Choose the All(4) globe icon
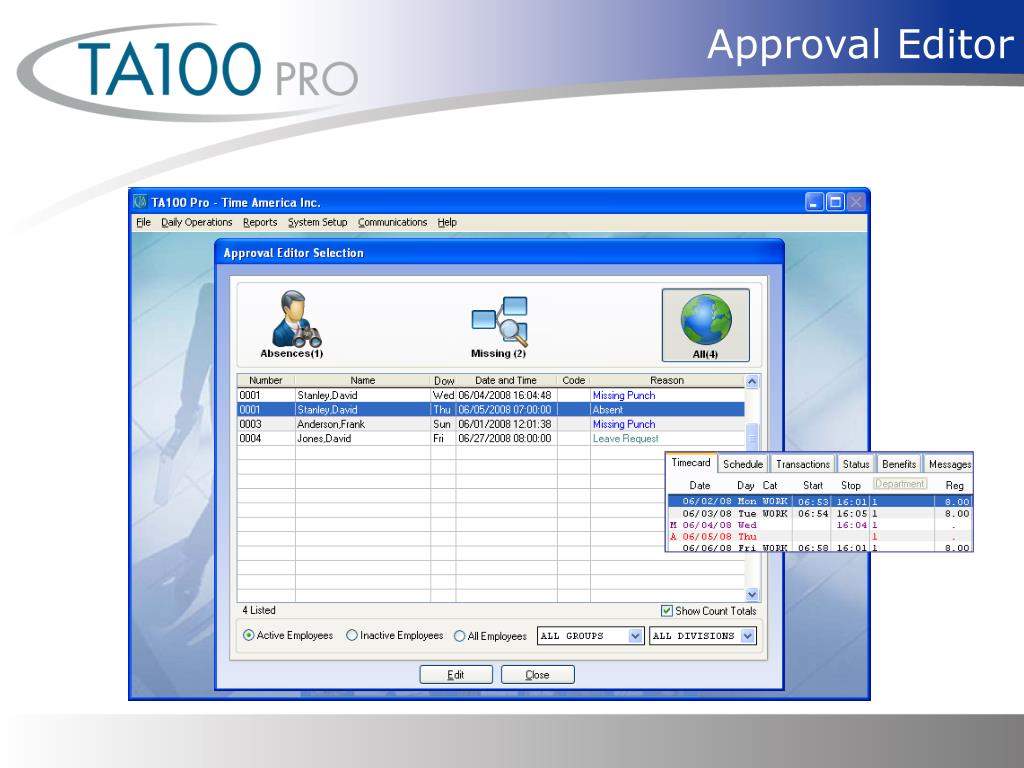 (705, 325)
